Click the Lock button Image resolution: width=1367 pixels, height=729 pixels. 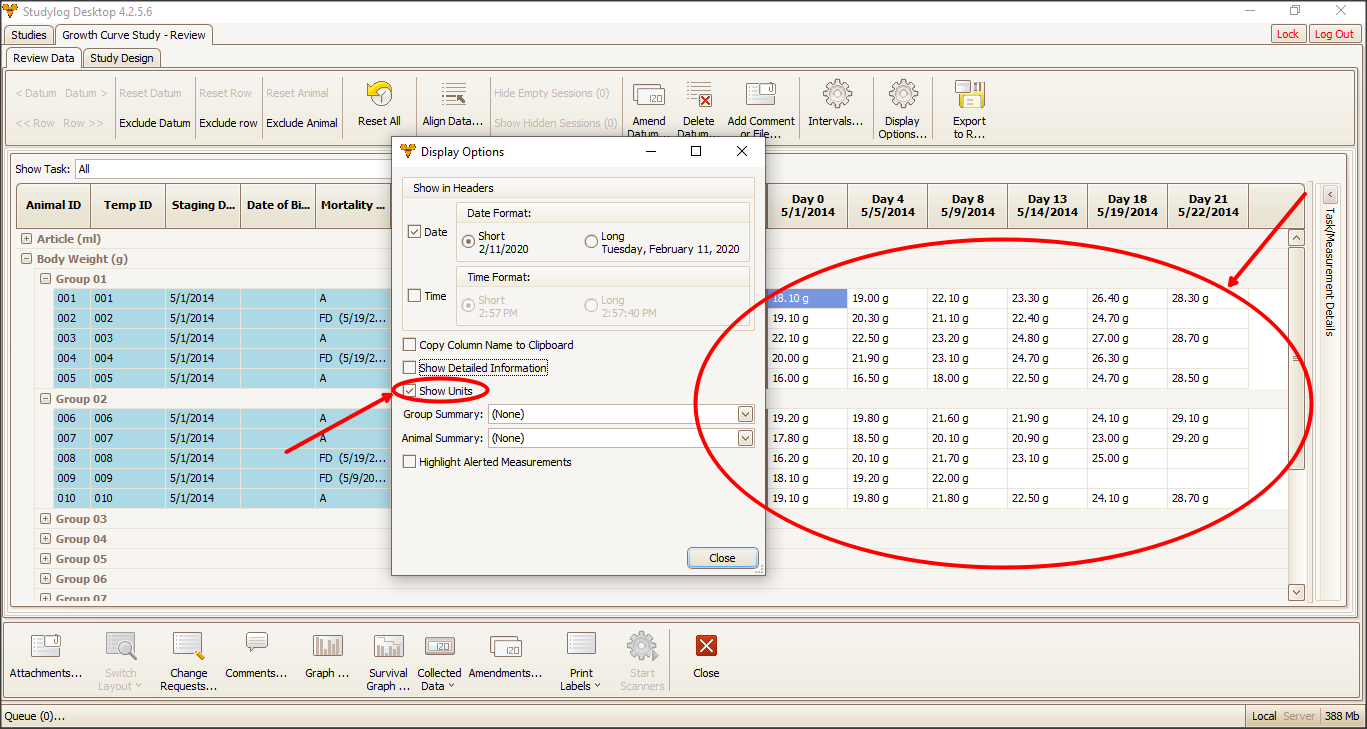[1288, 34]
